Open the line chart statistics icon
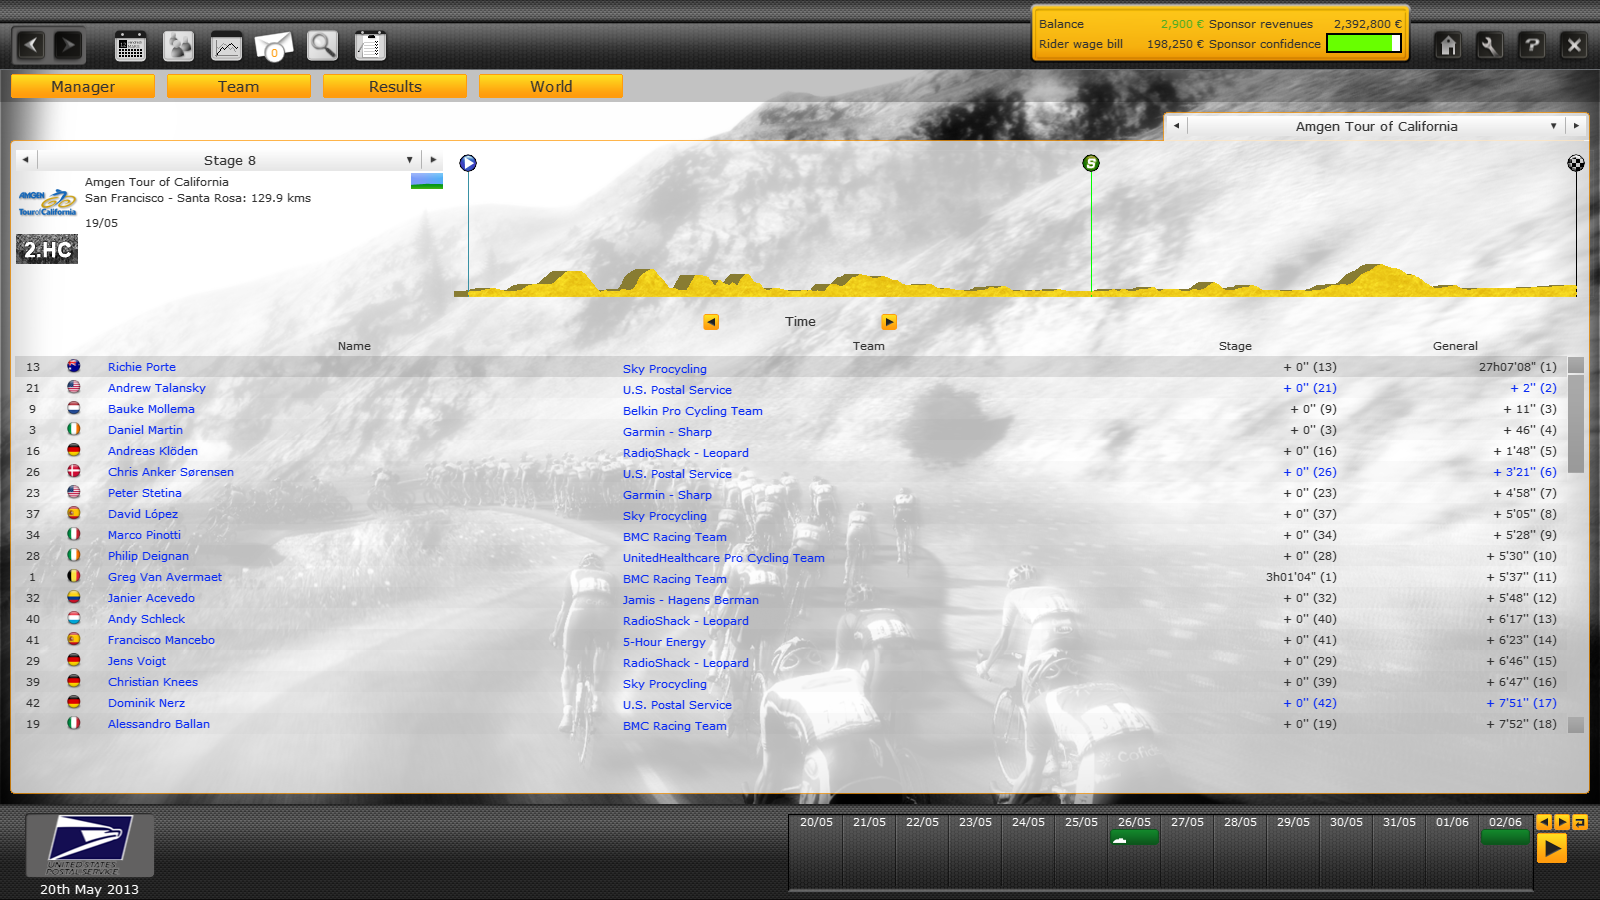The image size is (1600, 900). tap(227, 46)
